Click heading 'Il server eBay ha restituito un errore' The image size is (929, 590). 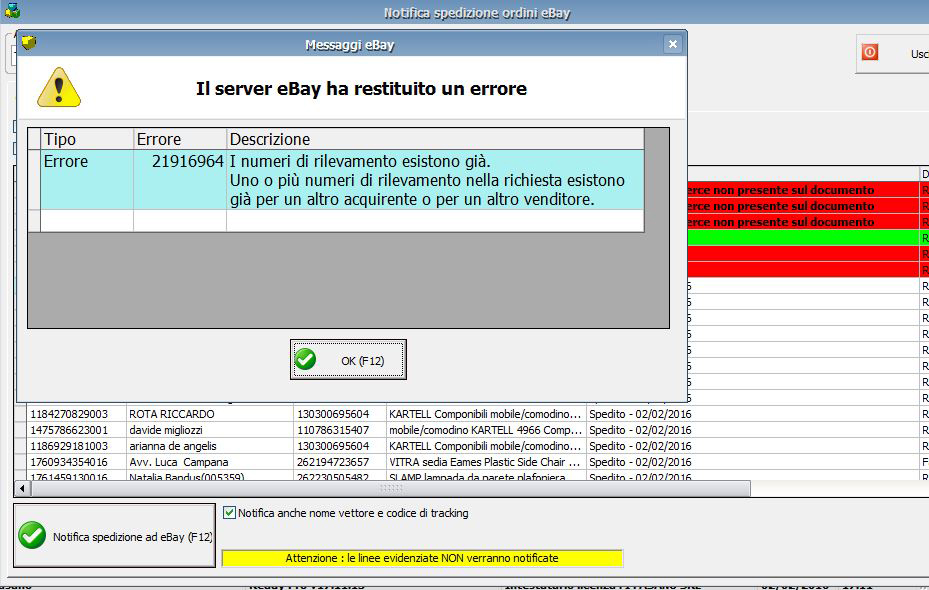pyautogui.click(x=361, y=88)
